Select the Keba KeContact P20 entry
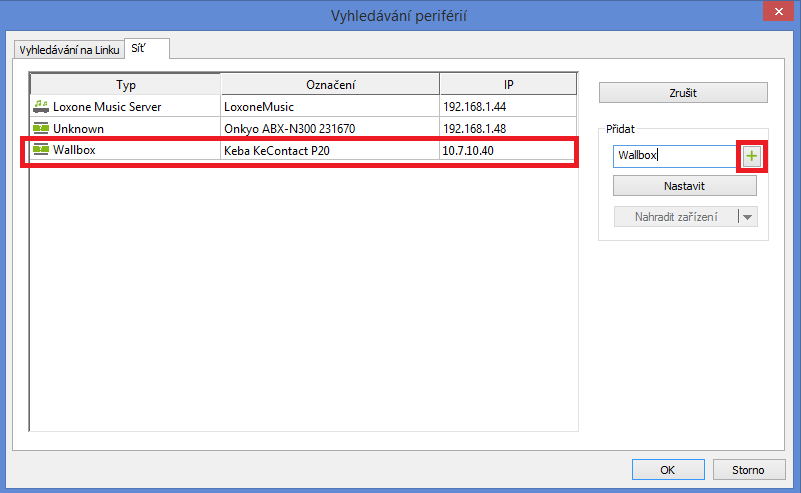The width and height of the screenshot is (801, 493). click(275, 151)
